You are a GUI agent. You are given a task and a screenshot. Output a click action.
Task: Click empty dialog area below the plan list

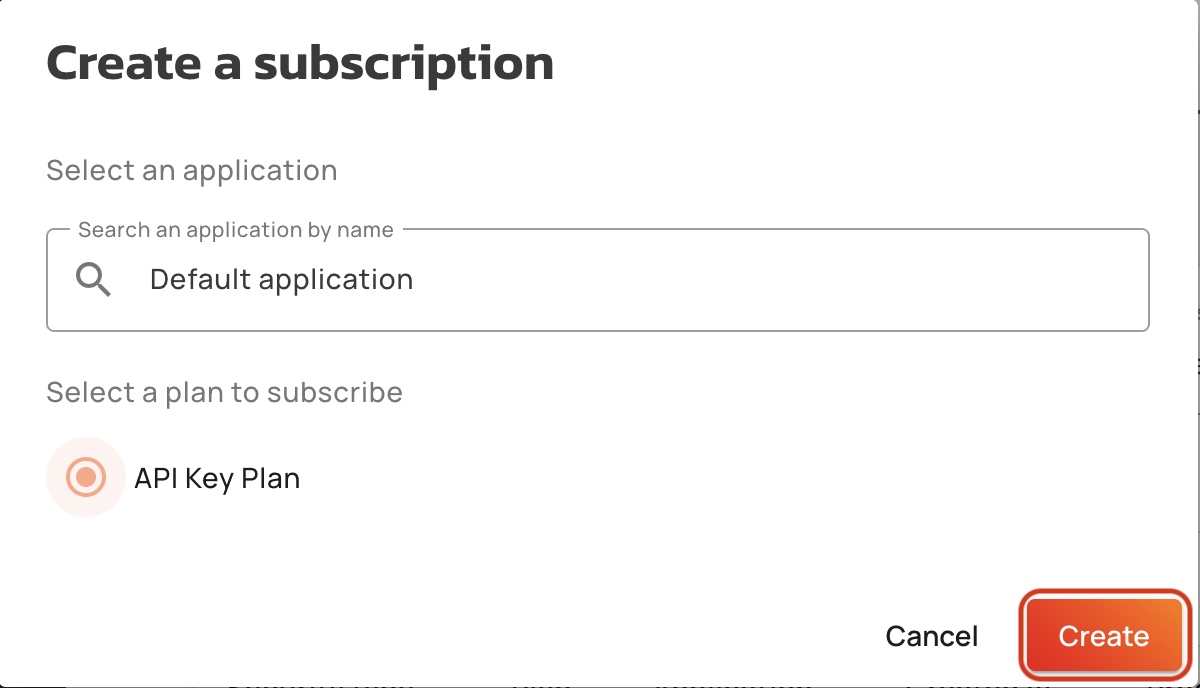coord(500,560)
